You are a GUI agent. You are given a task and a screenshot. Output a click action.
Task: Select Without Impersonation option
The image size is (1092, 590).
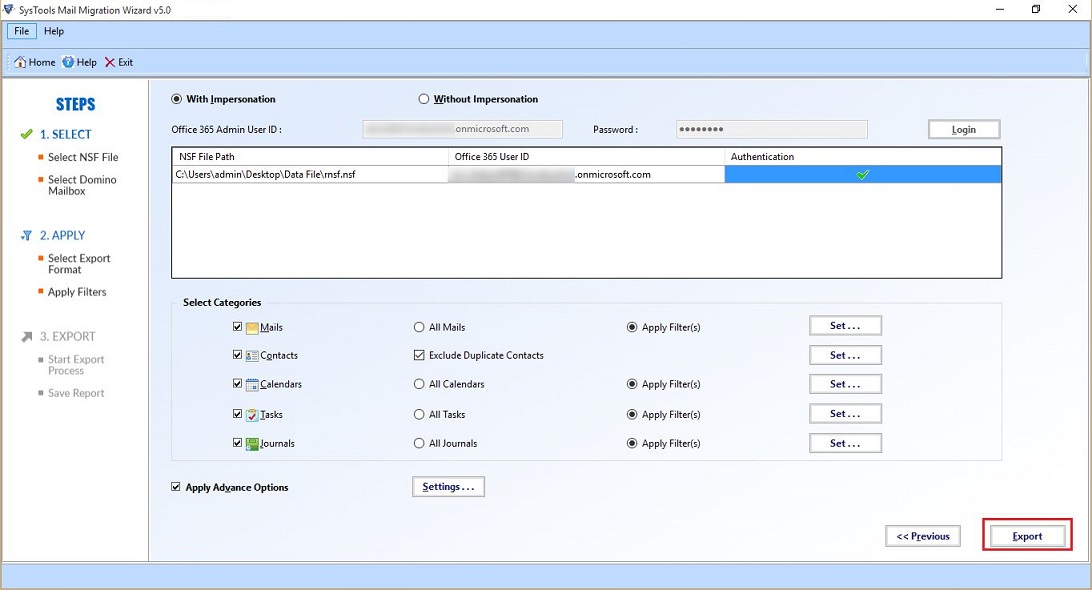pos(423,99)
